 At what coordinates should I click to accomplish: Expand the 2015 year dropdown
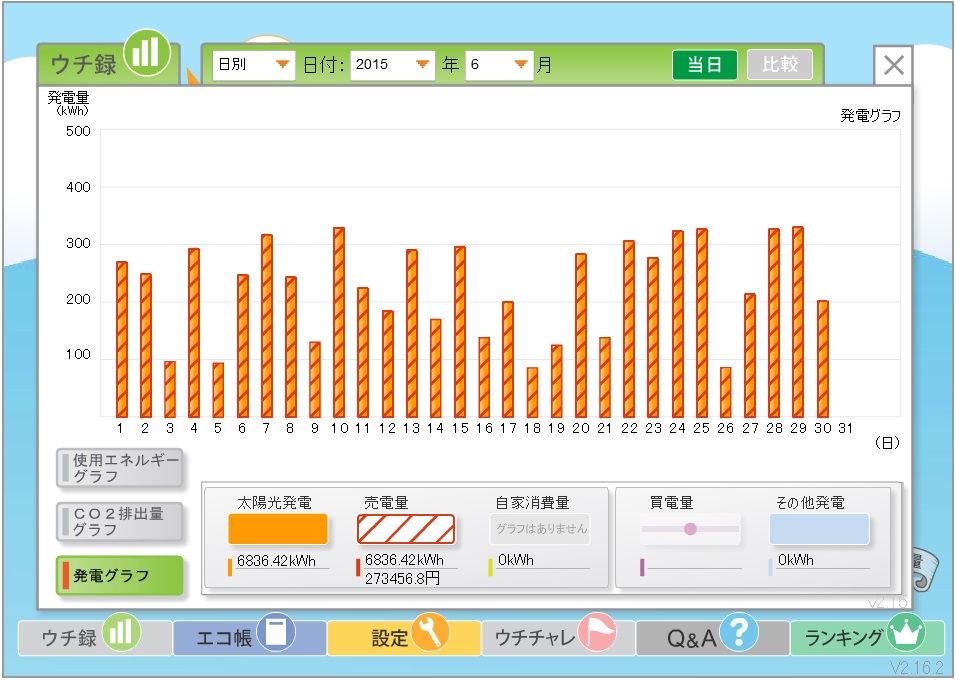[x=393, y=65]
